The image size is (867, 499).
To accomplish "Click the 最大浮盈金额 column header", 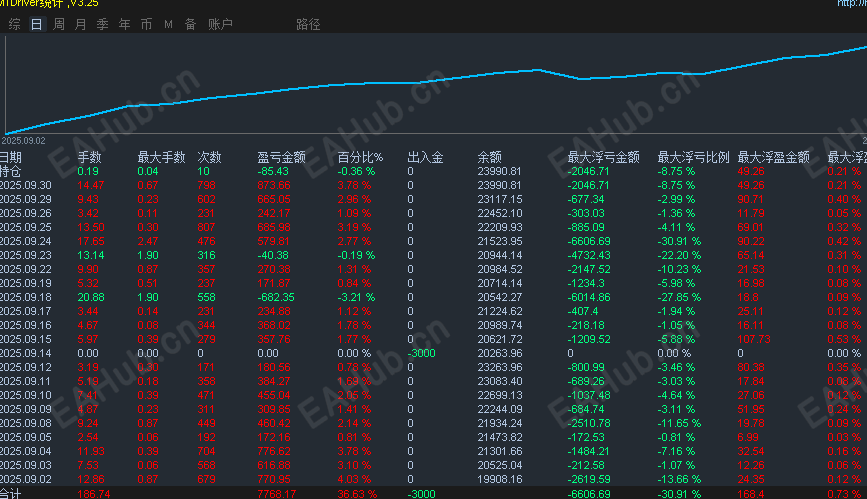I will (x=774, y=158).
